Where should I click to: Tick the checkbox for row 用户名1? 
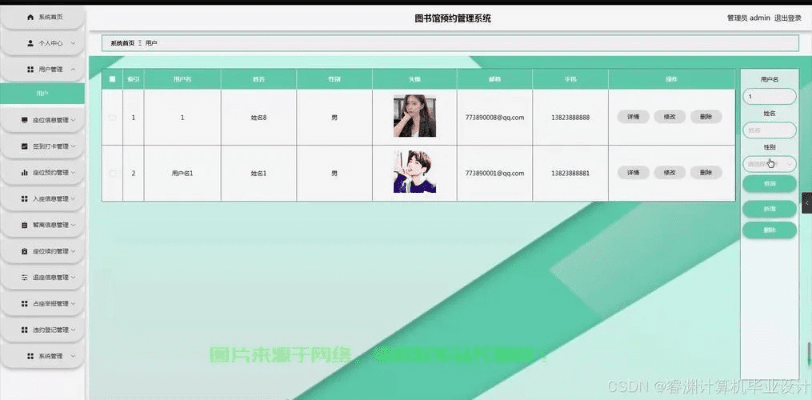[112, 173]
